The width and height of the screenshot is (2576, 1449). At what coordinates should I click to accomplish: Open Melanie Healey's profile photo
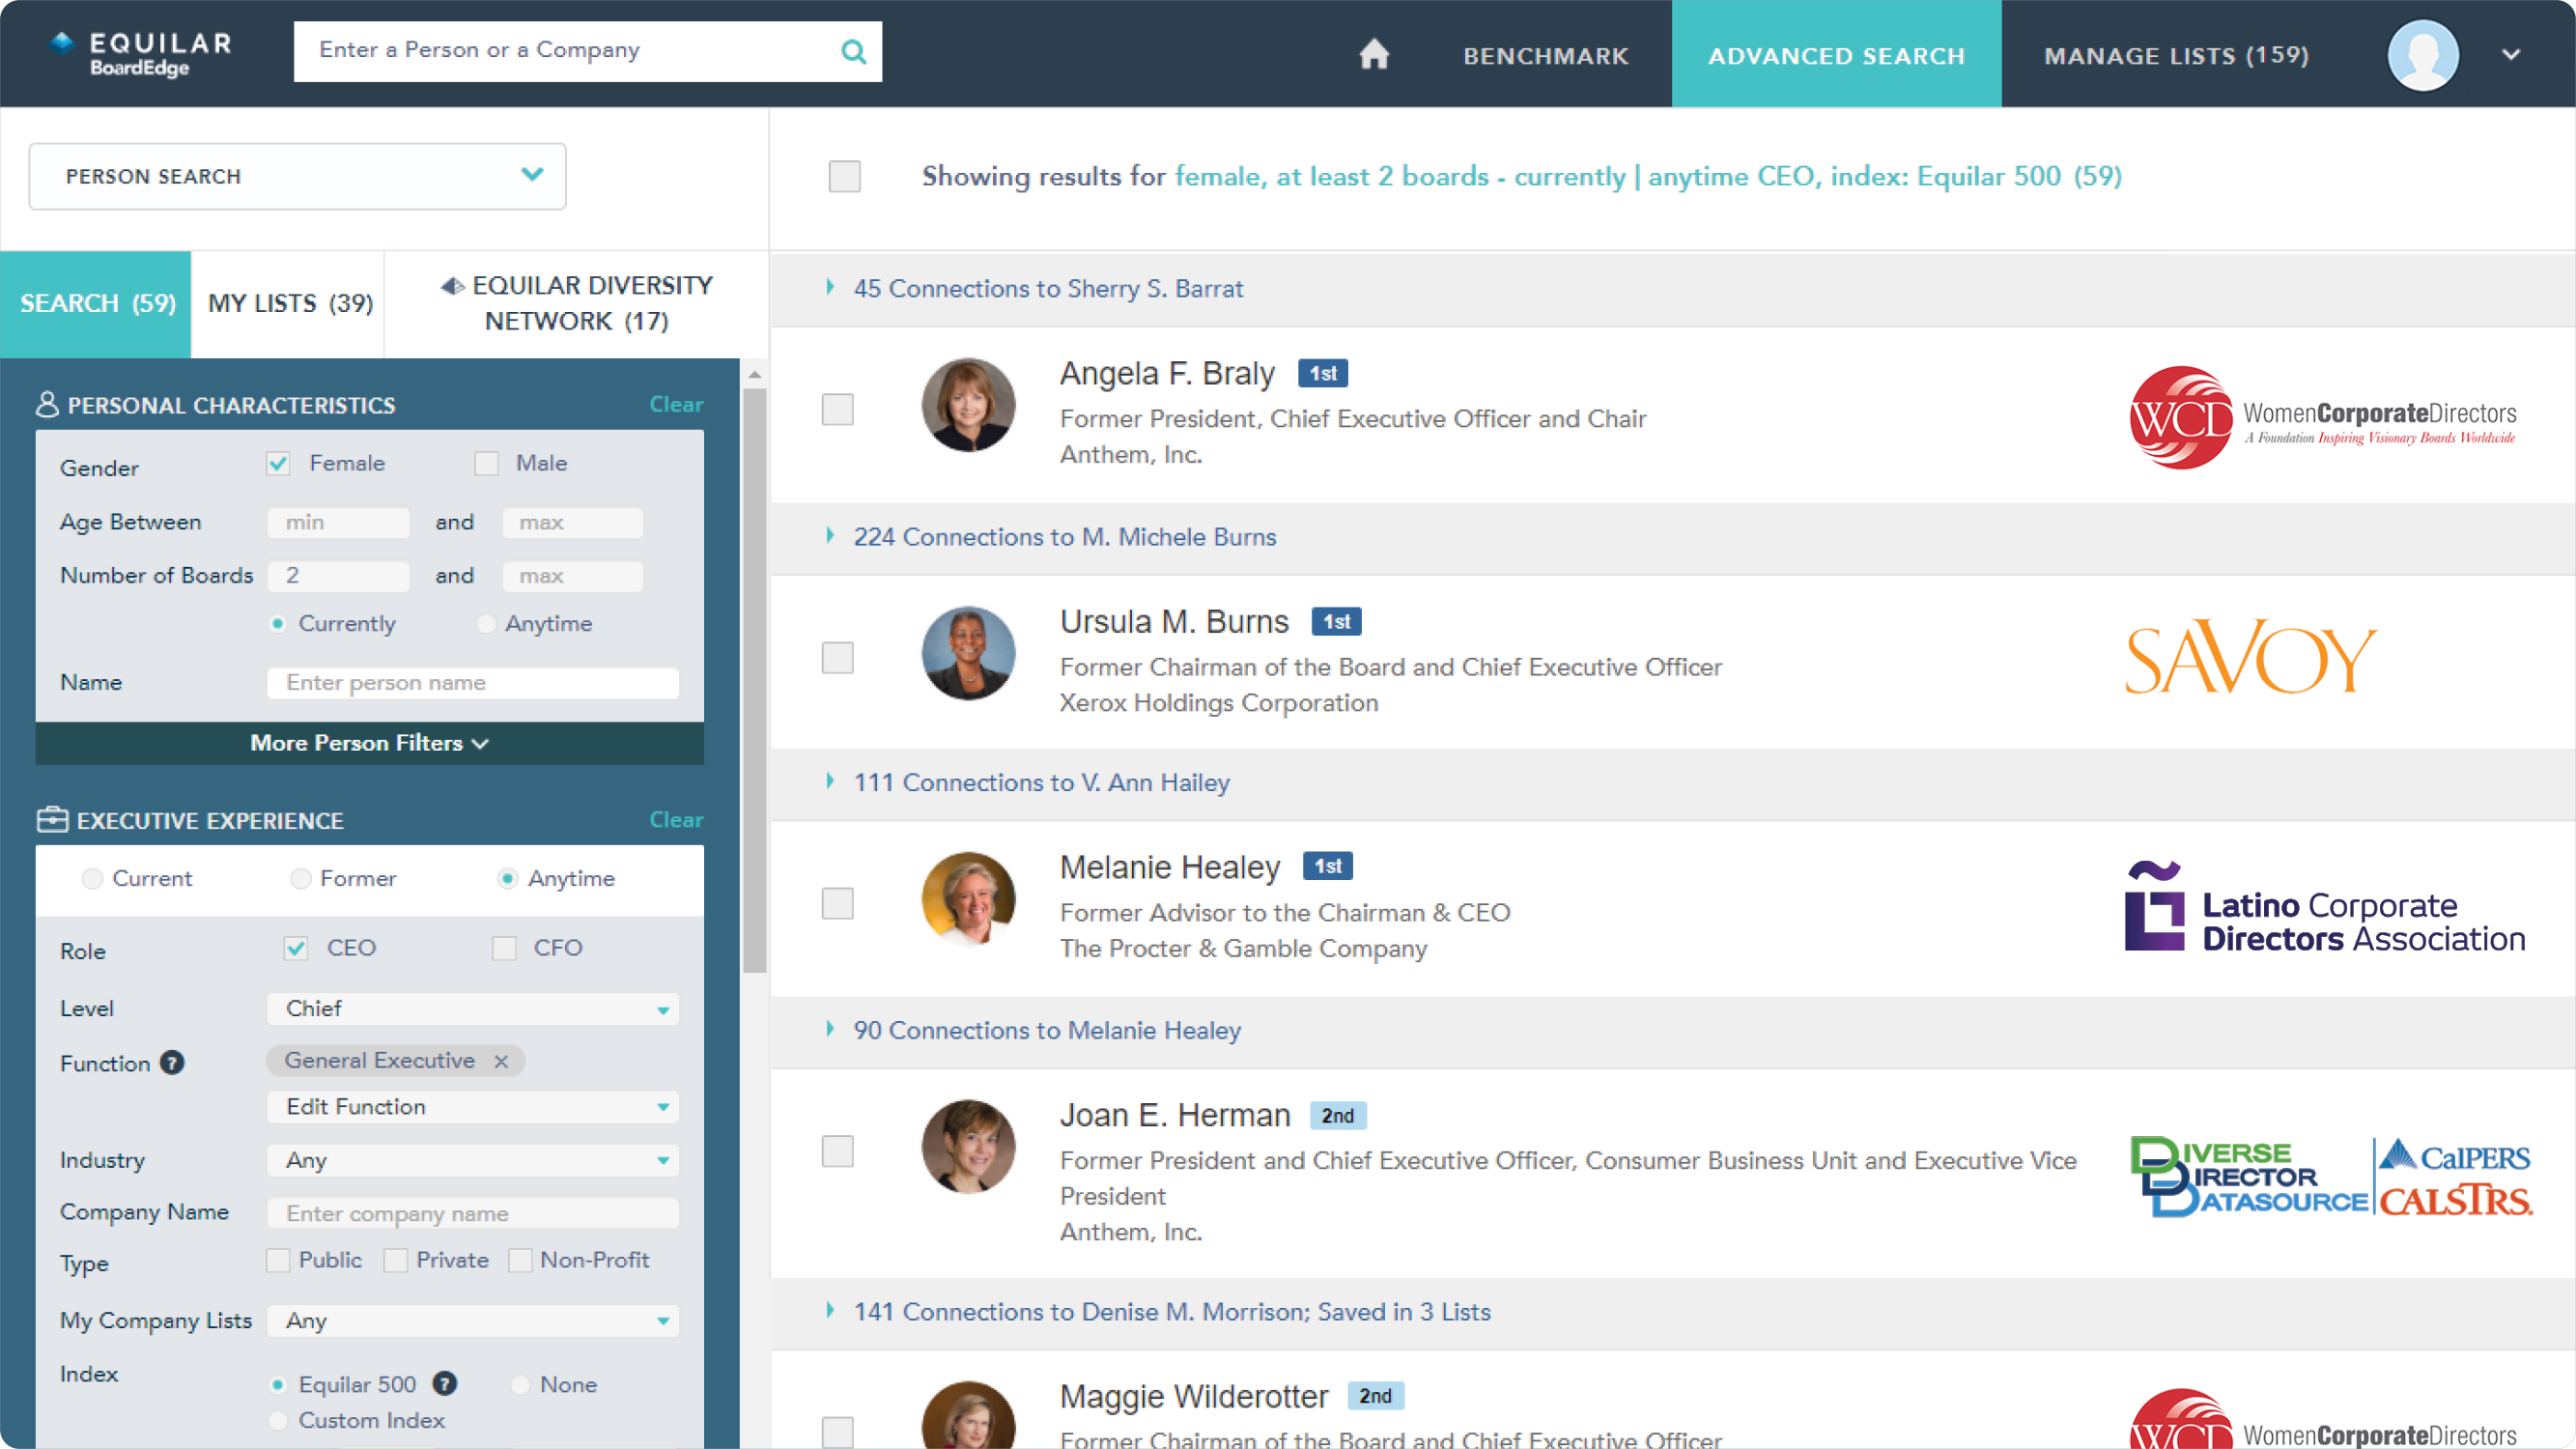pyautogui.click(x=968, y=899)
